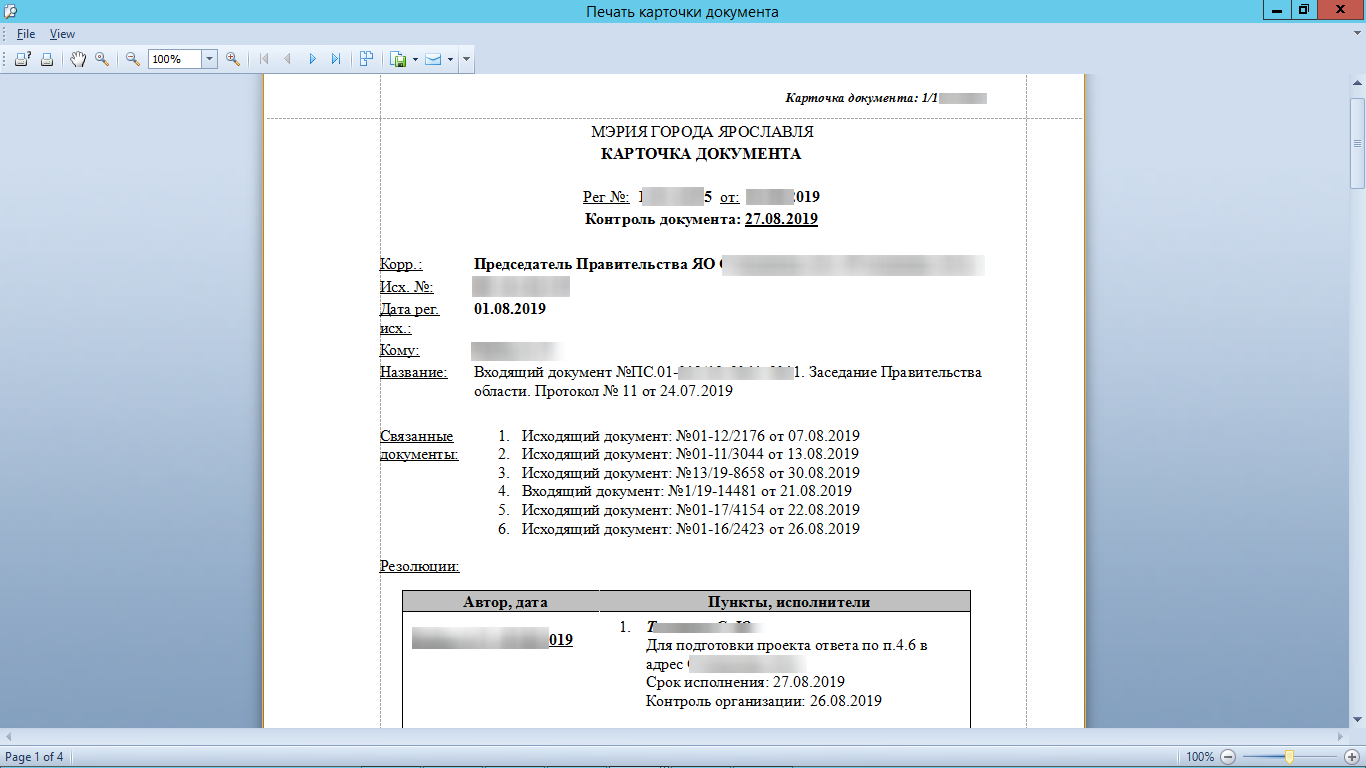The width and height of the screenshot is (1366, 768).
Task: Select the Hand pan tool
Action: [x=78, y=59]
